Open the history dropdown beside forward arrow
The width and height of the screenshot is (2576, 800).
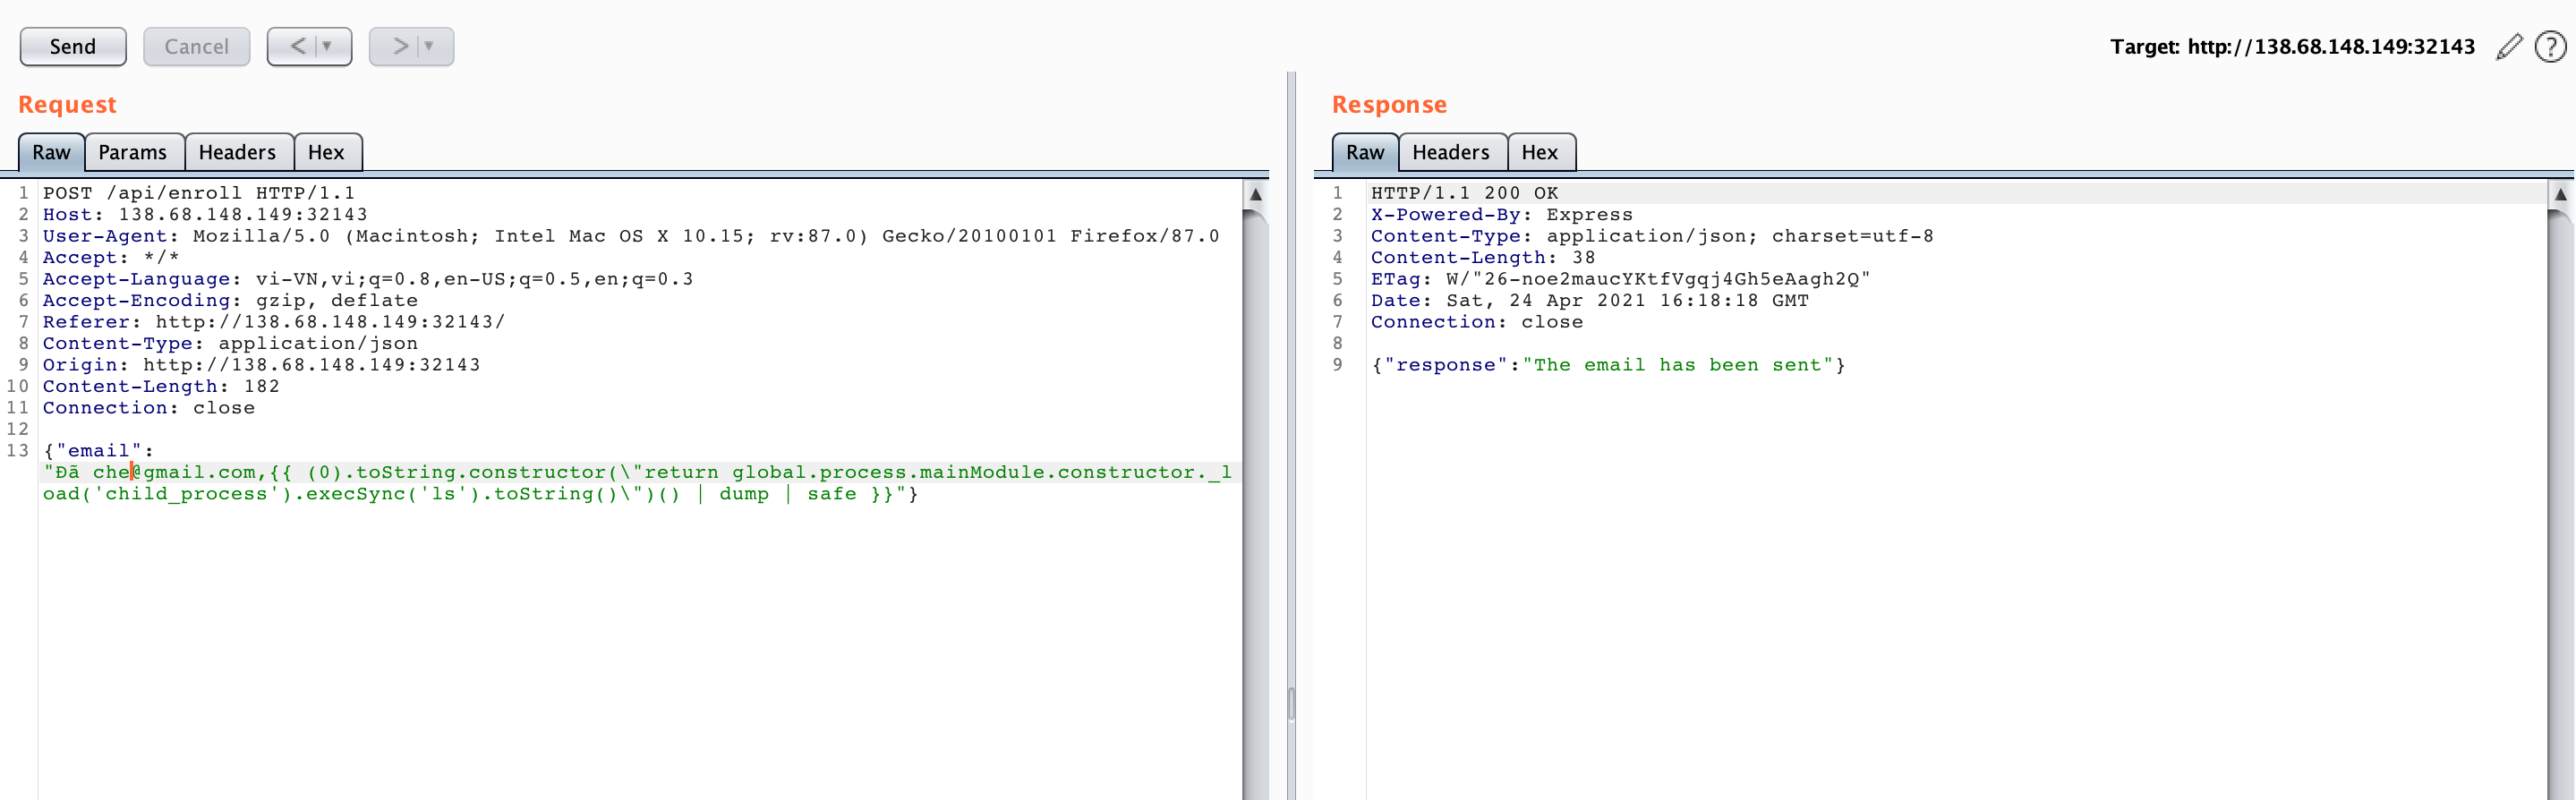click(430, 47)
